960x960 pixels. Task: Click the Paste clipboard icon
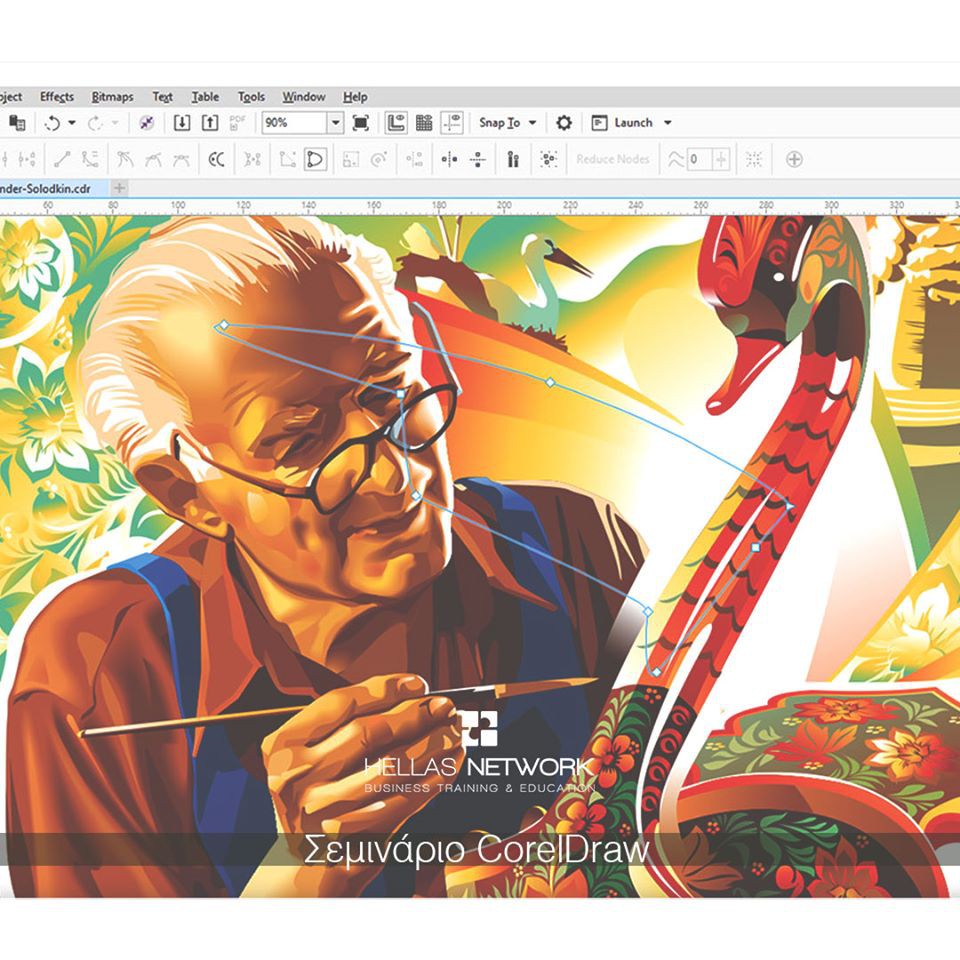pos(17,122)
